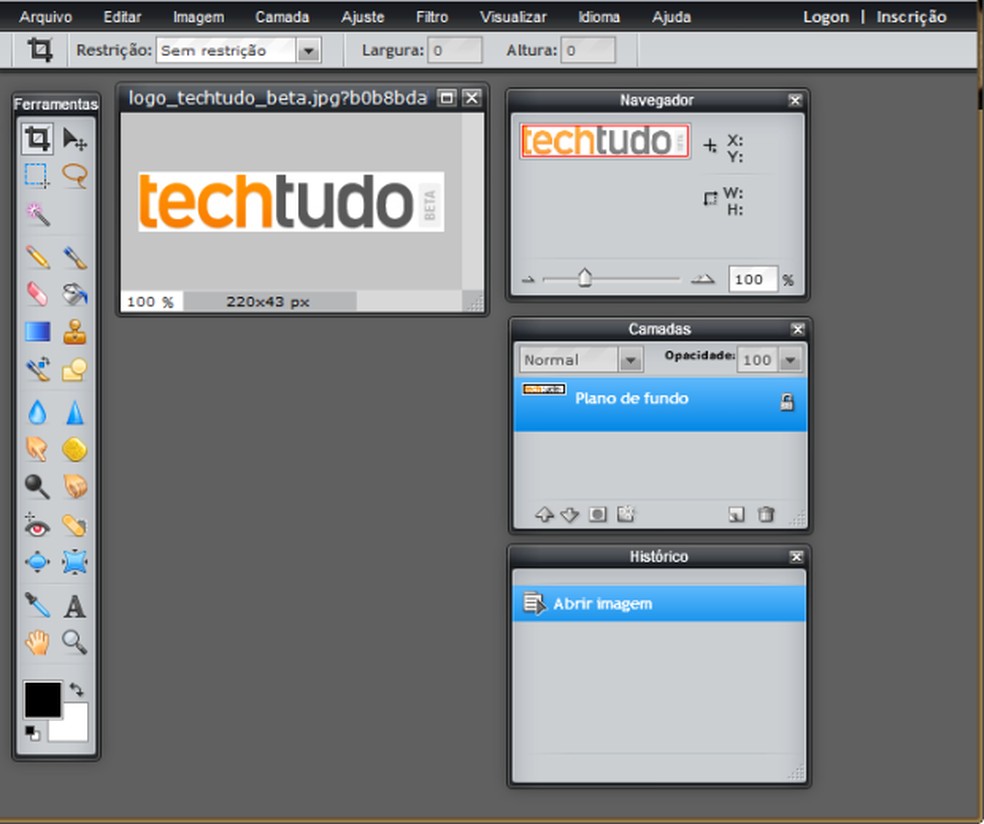
Task: Select the Pinch tool
Action: click(x=75, y=562)
